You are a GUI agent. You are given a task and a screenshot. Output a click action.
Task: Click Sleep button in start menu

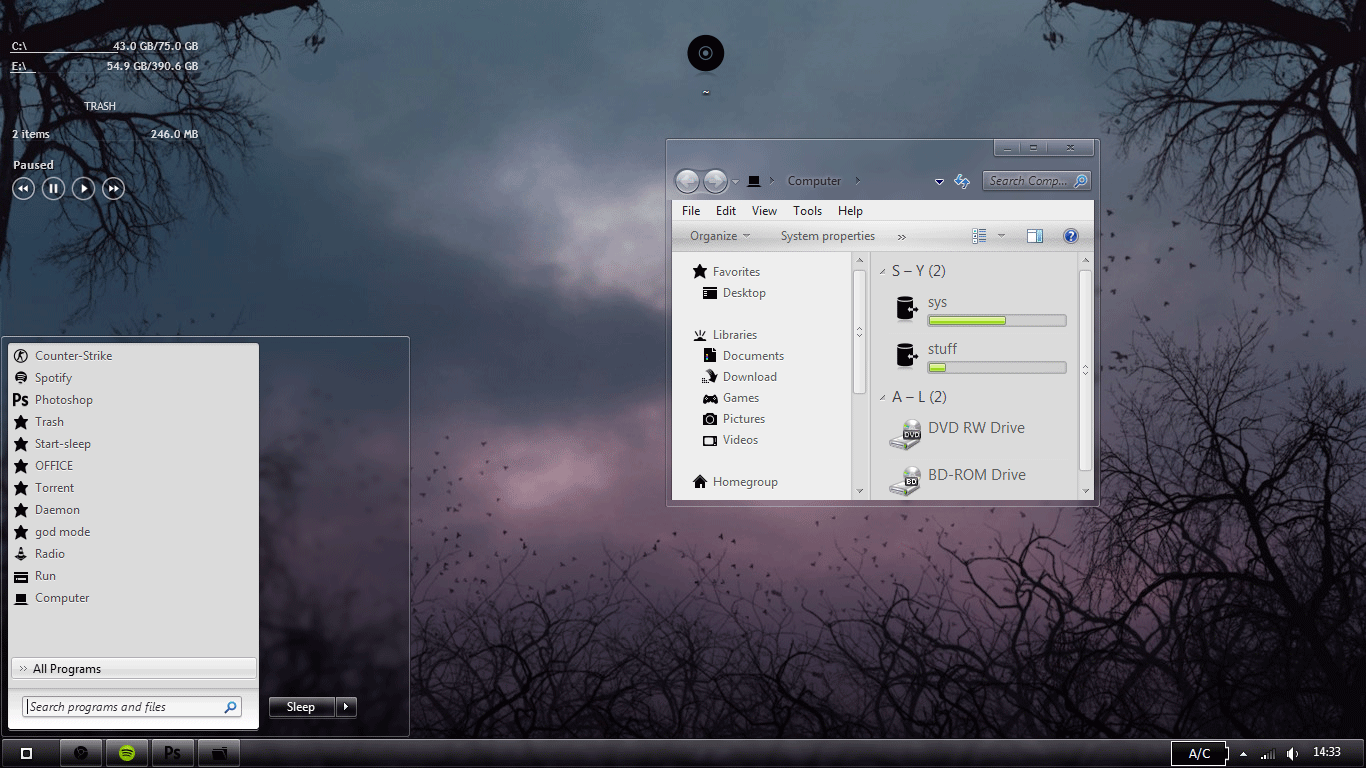click(301, 707)
